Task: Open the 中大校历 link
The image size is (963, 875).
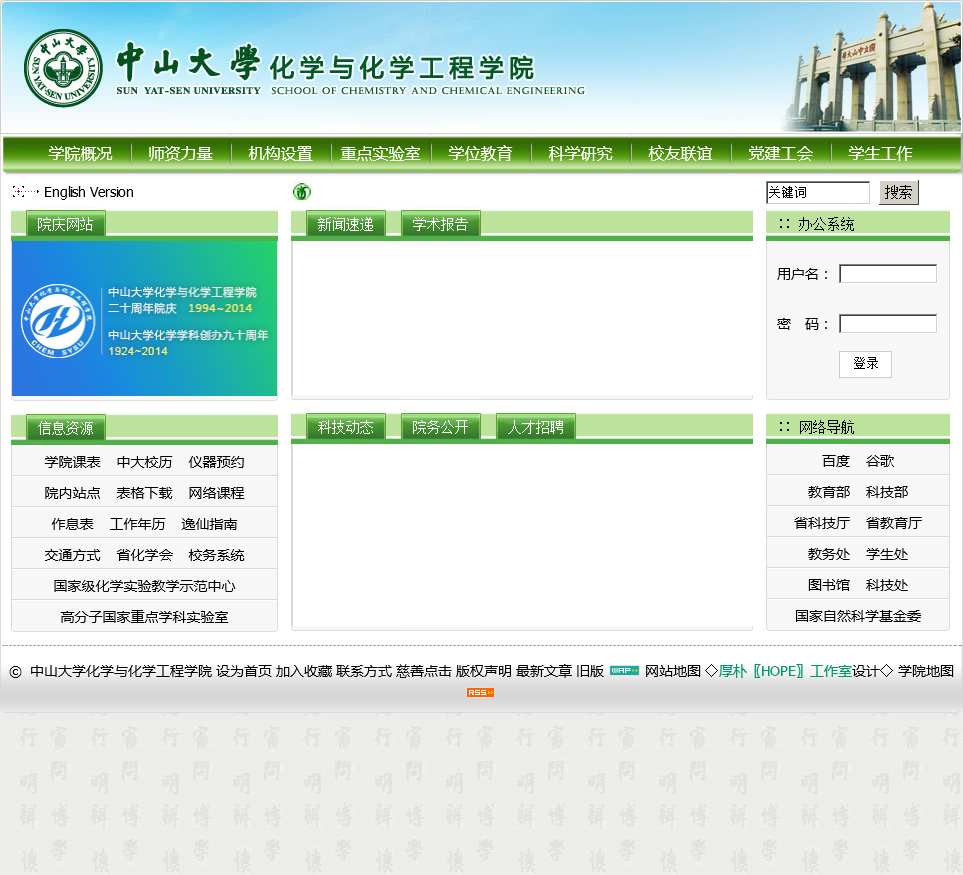Action: 144,462
